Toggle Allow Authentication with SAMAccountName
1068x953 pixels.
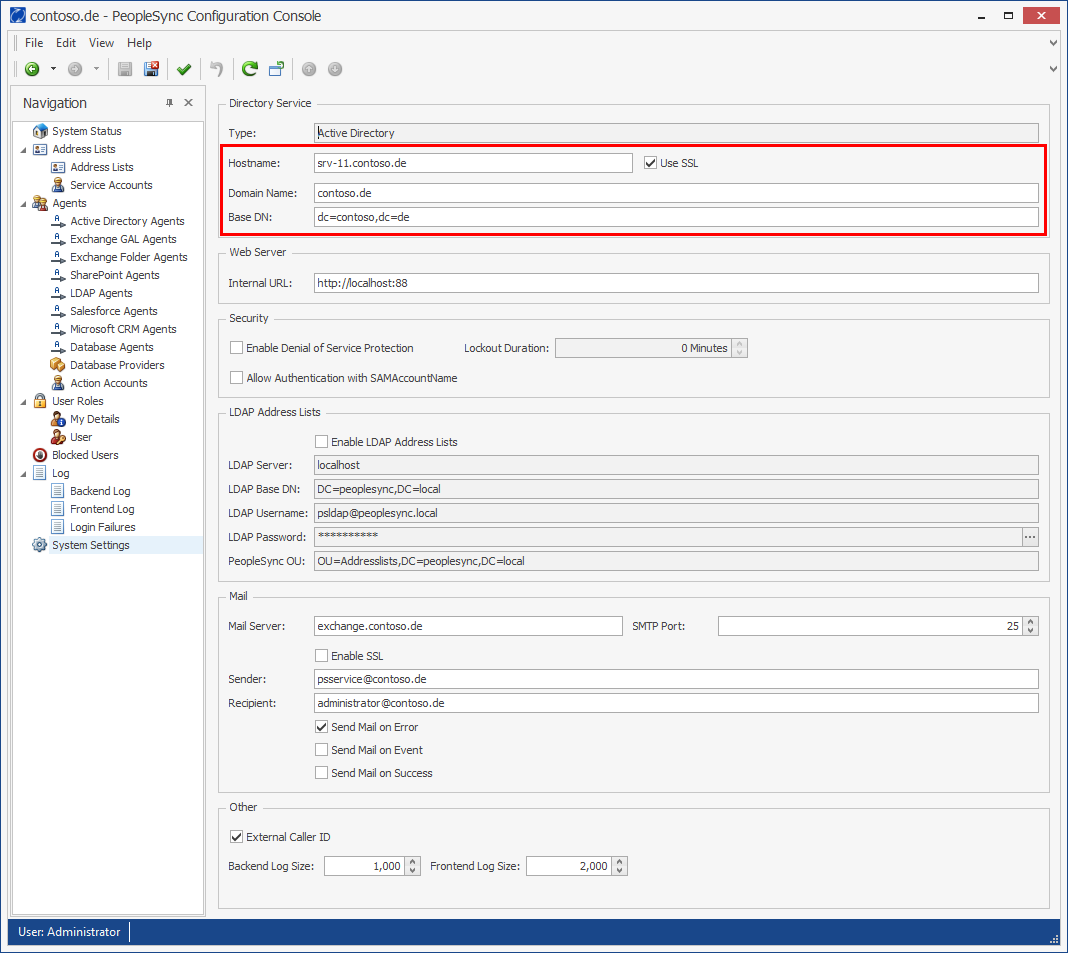pos(236,378)
